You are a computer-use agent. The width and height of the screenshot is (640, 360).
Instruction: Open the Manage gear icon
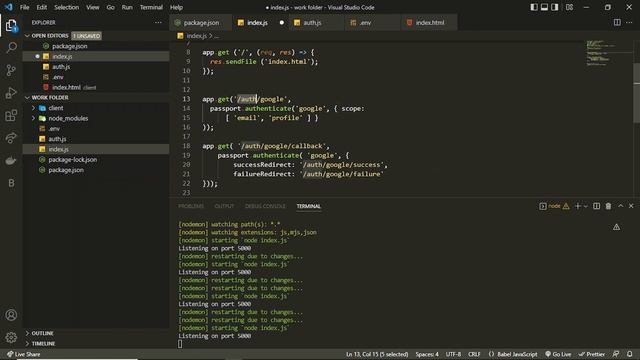11,337
